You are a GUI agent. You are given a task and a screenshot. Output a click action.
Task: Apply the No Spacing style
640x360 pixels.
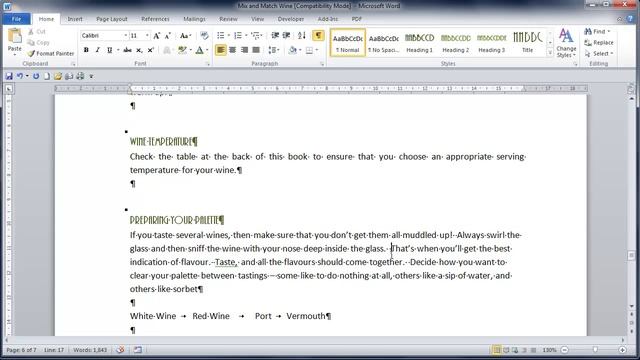click(x=383, y=43)
